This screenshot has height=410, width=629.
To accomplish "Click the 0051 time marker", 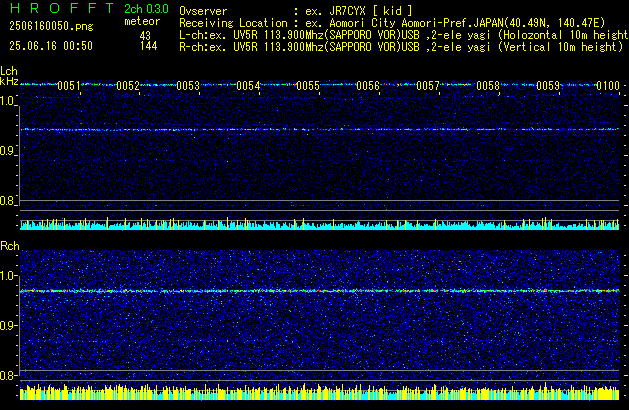I will pyautogui.click(x=69, y=86).
